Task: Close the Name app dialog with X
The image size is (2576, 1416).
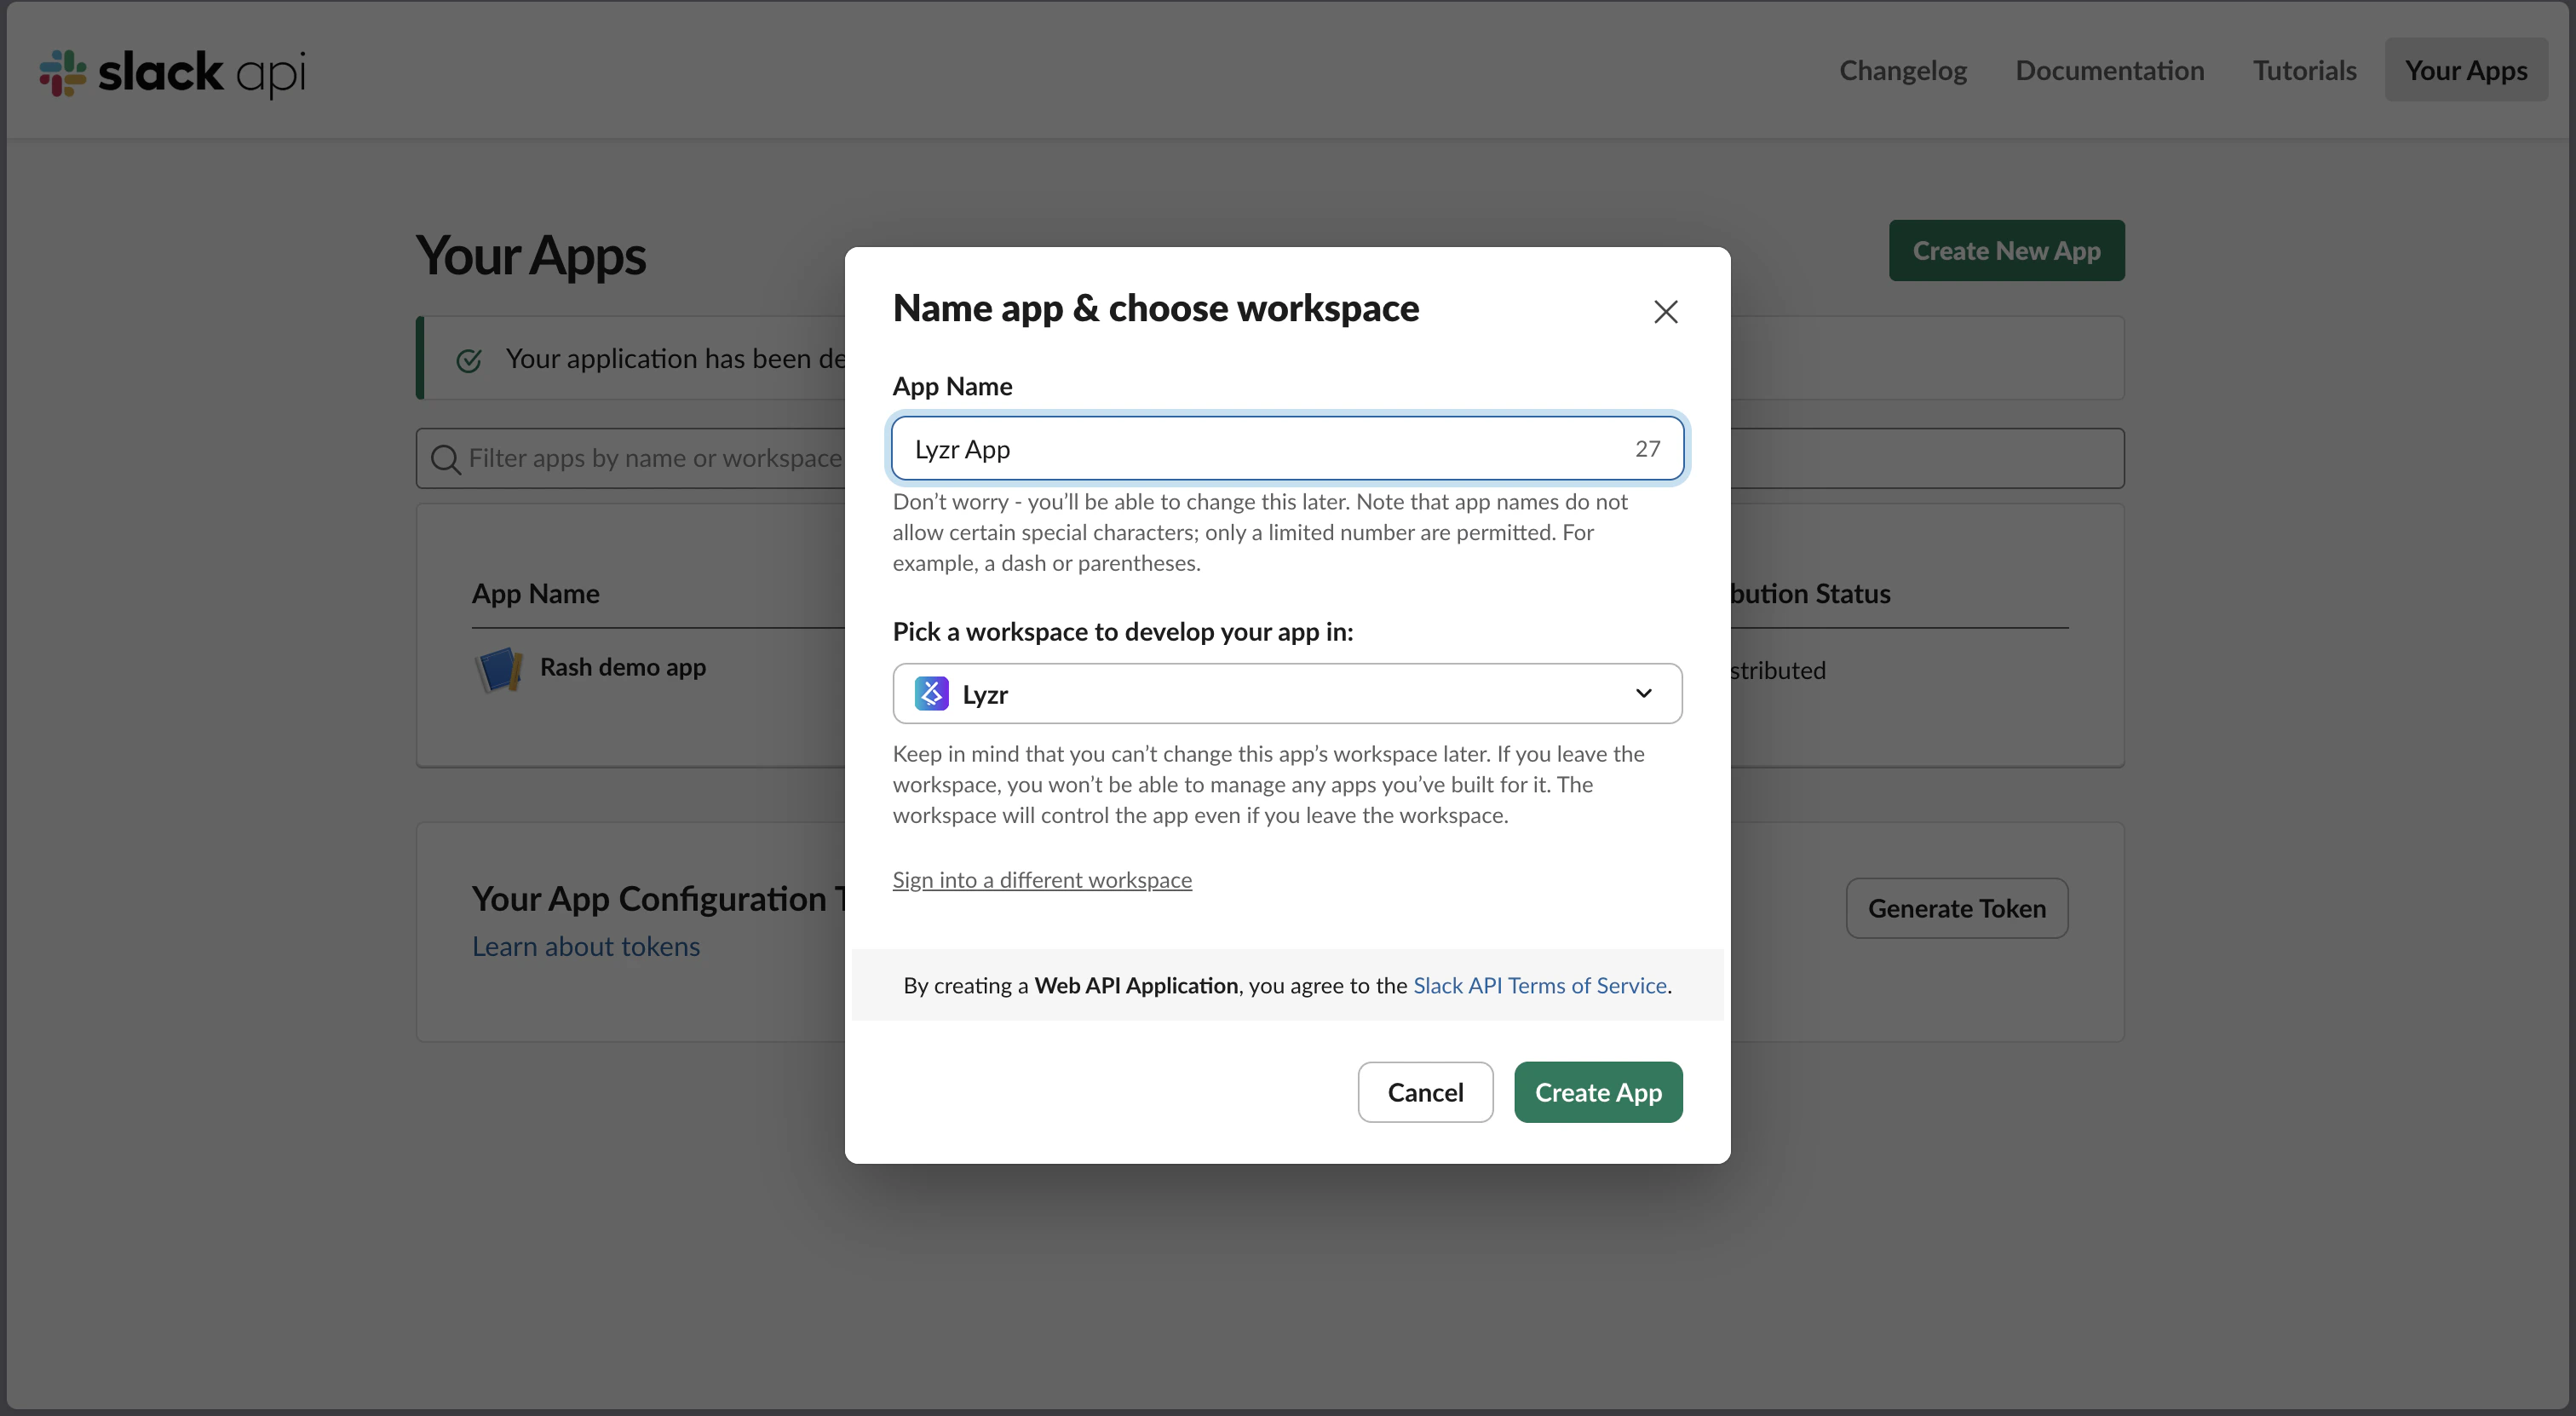Action: 1665,312
